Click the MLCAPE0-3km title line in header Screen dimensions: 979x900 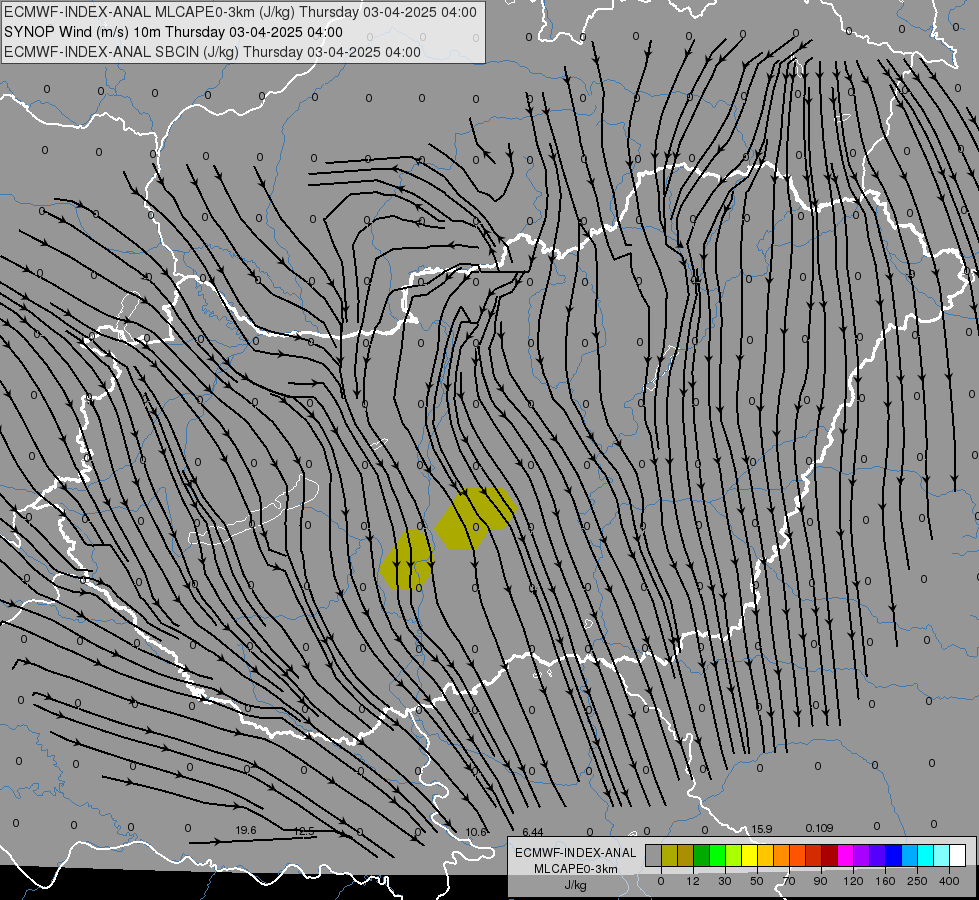[240, 12]
